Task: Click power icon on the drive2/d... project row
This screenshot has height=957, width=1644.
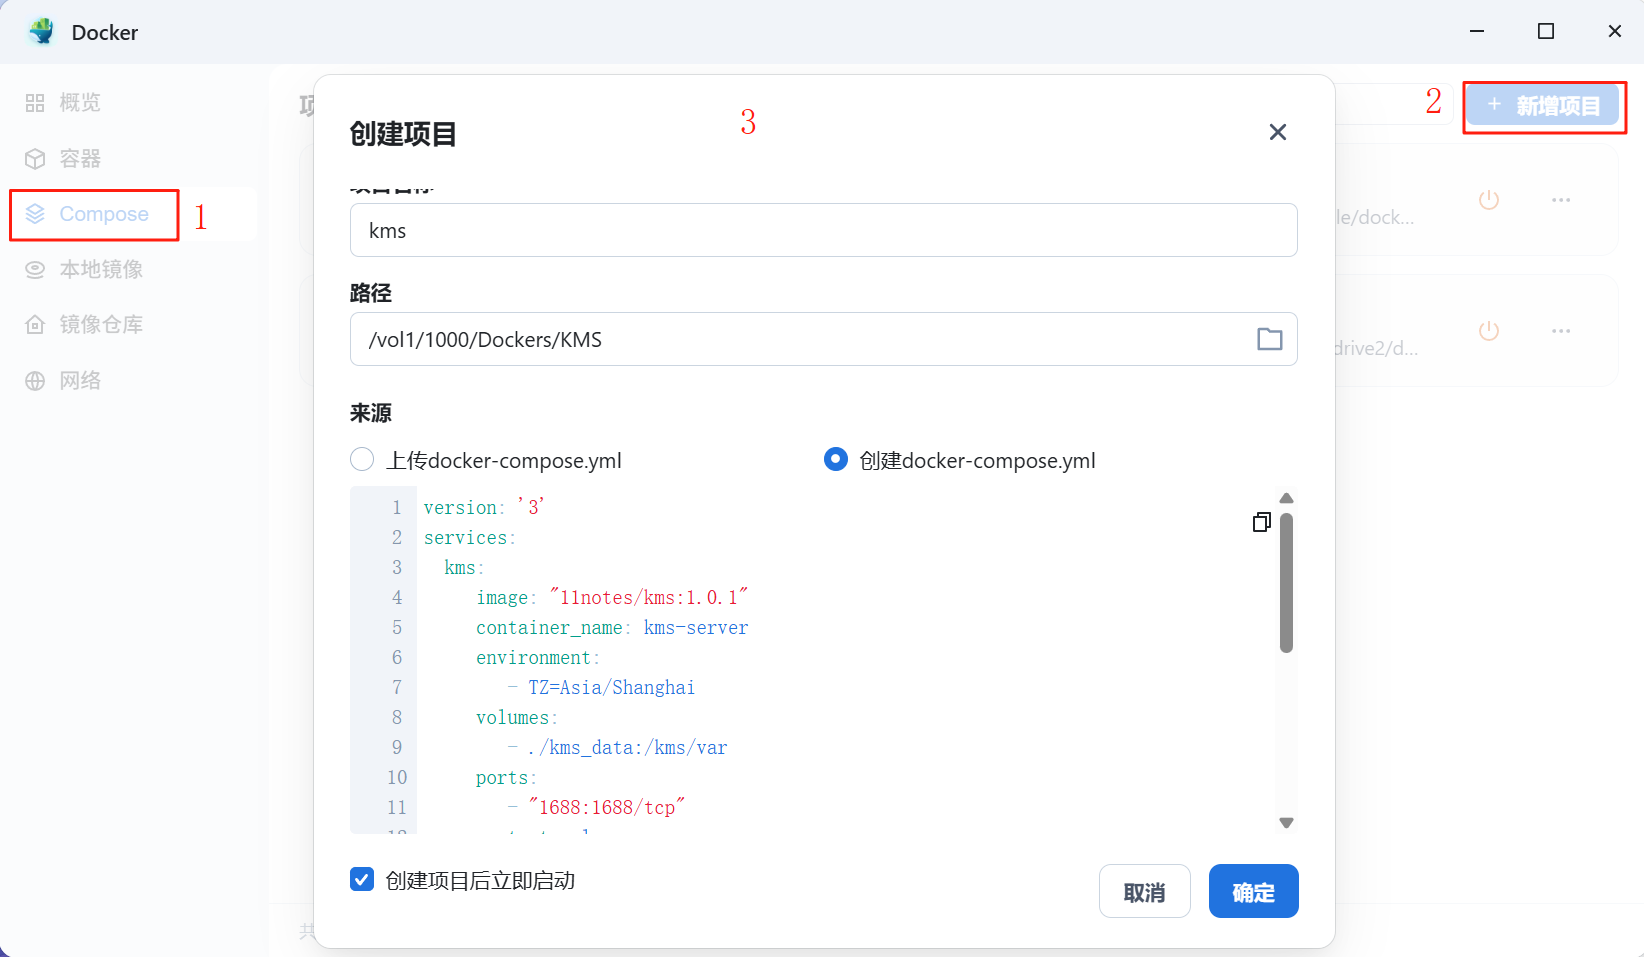Action: click(1489, 331)
